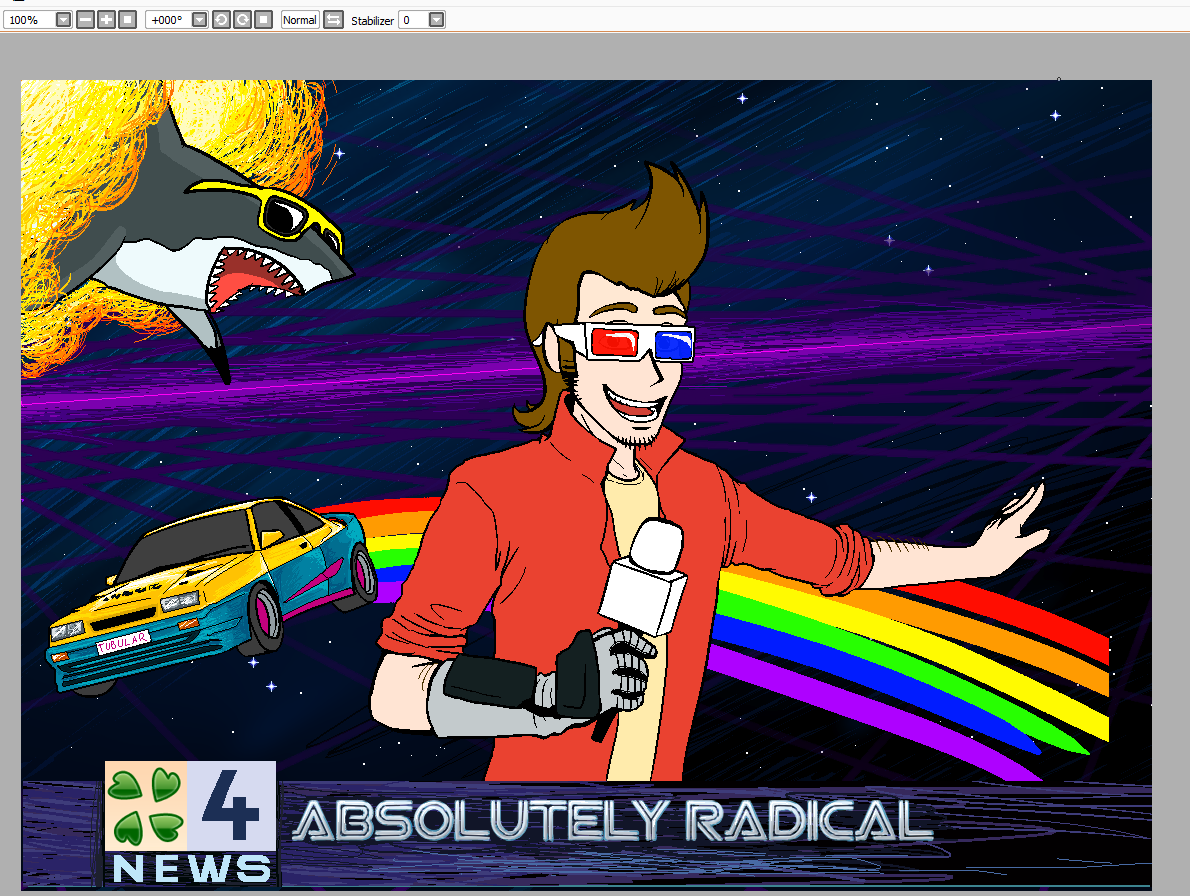Screen dimensions: 1190x896
Task: Zoom in with the plus button
Action: (x=107, y=20)
